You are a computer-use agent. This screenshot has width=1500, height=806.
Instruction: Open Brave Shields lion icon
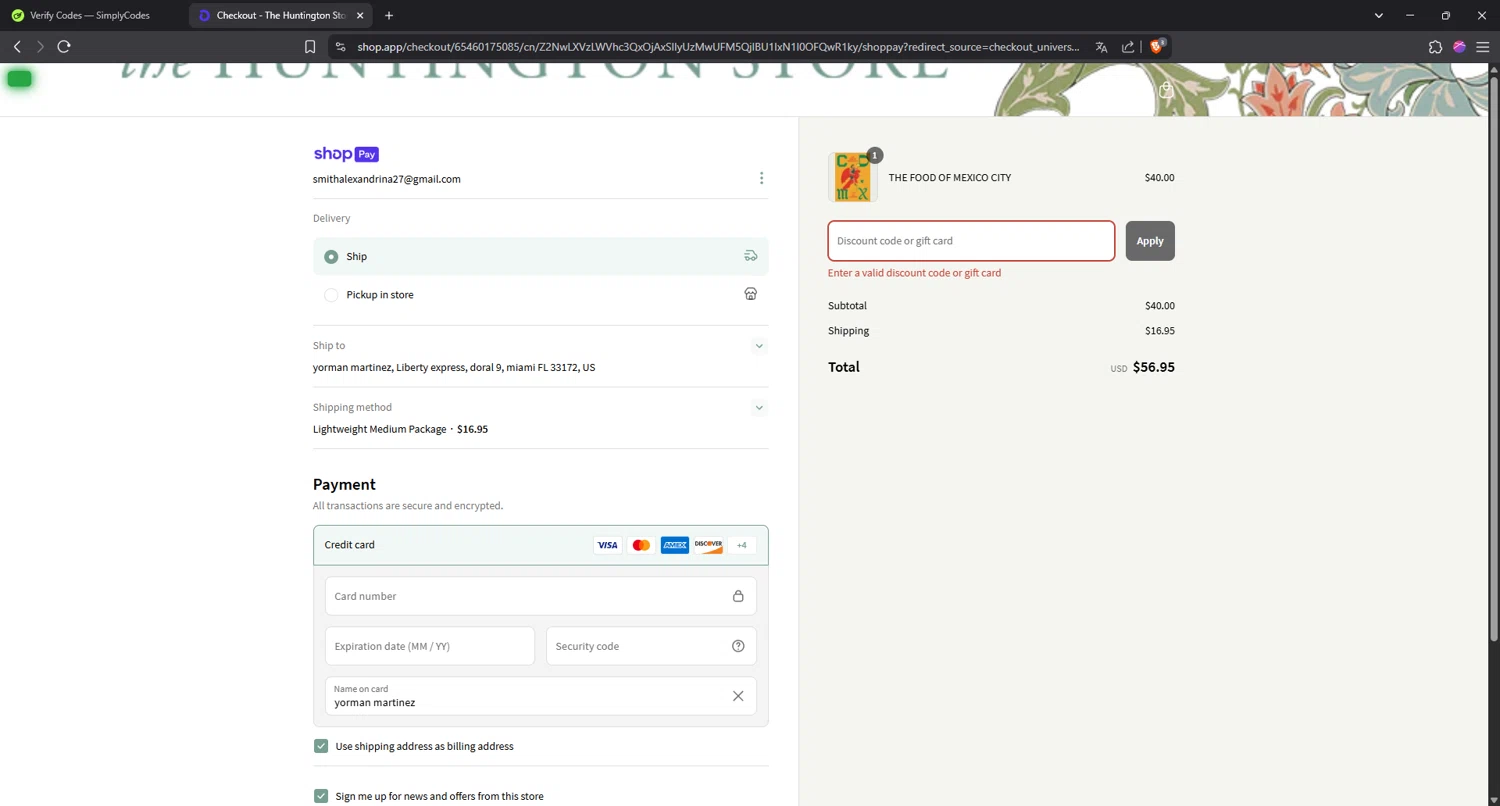coord(1157,46)
